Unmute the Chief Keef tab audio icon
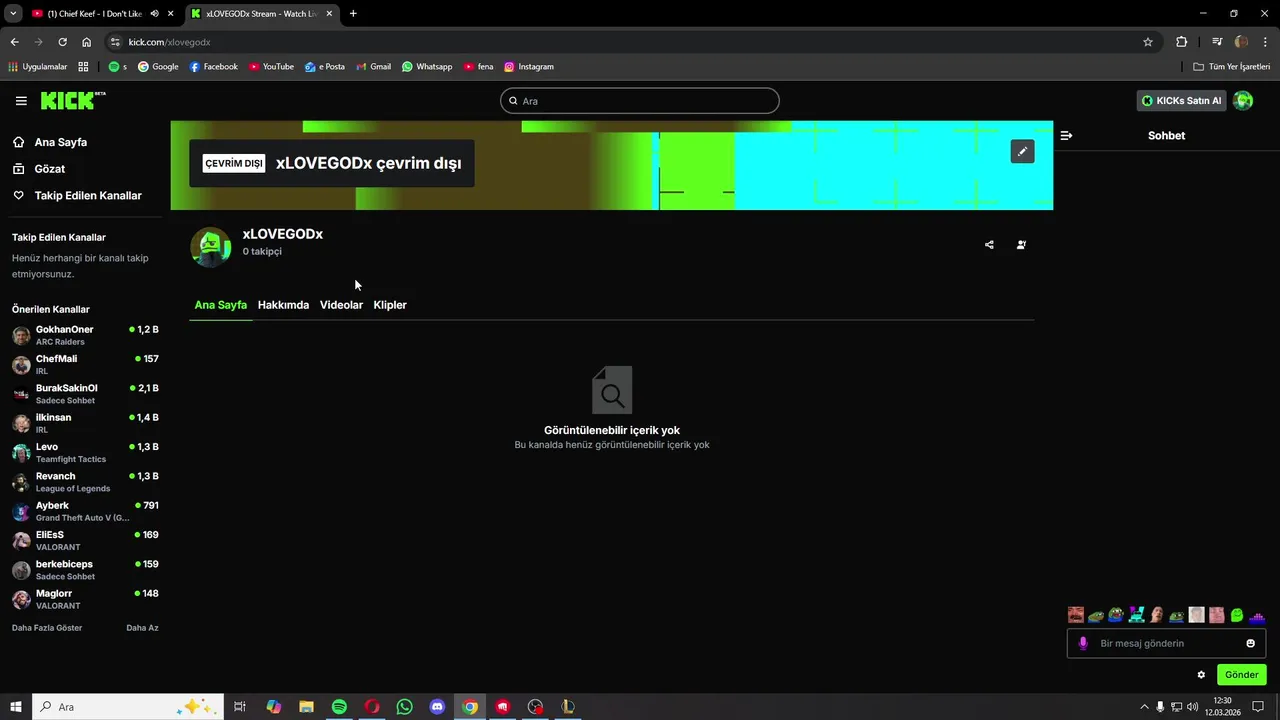 point(155,14)
